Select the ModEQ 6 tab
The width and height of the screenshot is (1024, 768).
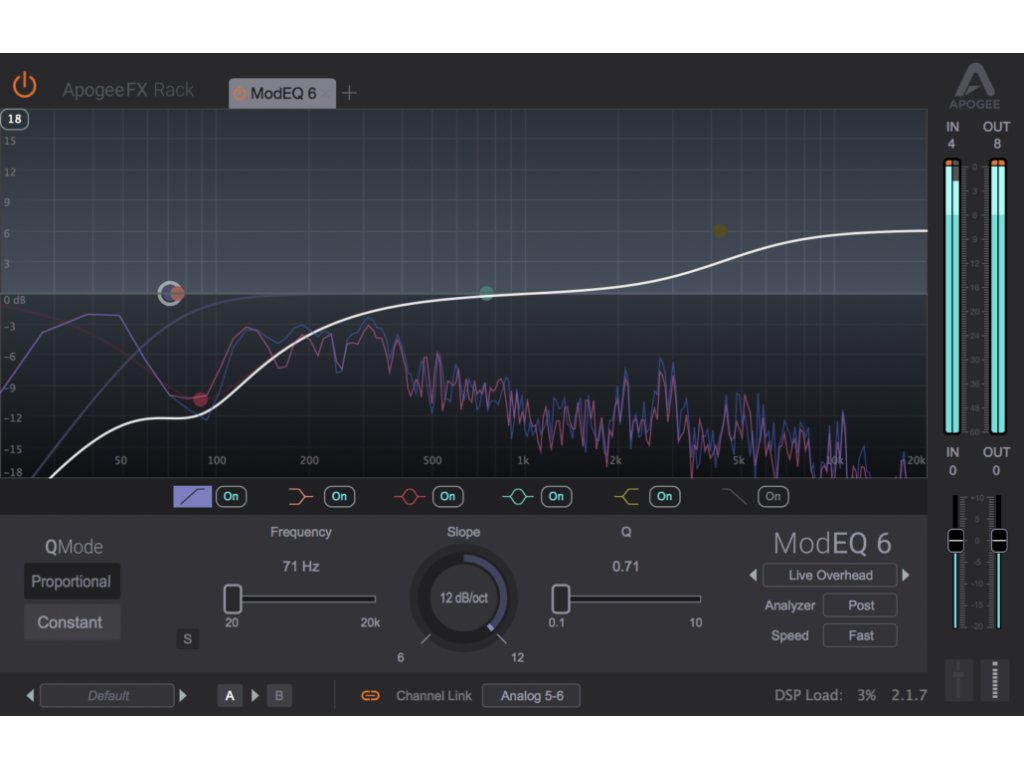[282, 93]
